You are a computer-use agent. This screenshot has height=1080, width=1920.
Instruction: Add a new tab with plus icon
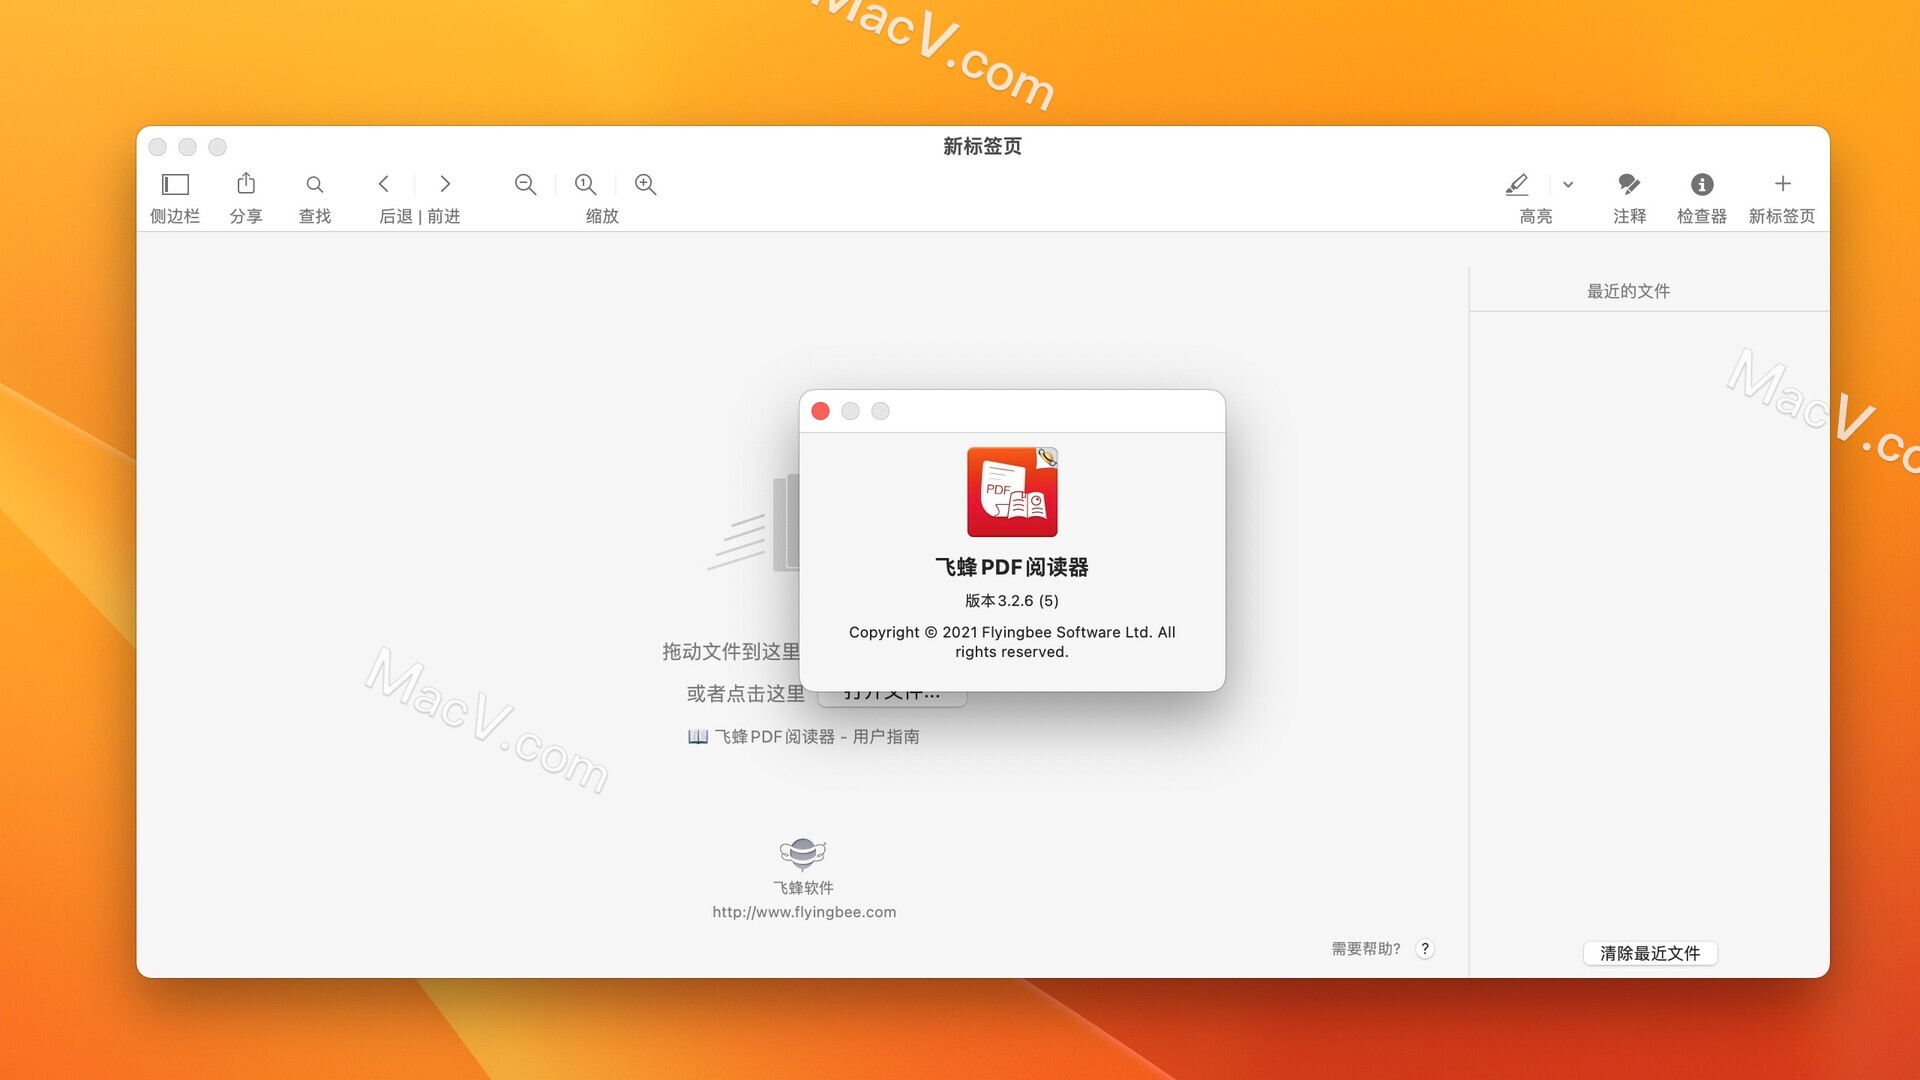(x=1782, y=184)
